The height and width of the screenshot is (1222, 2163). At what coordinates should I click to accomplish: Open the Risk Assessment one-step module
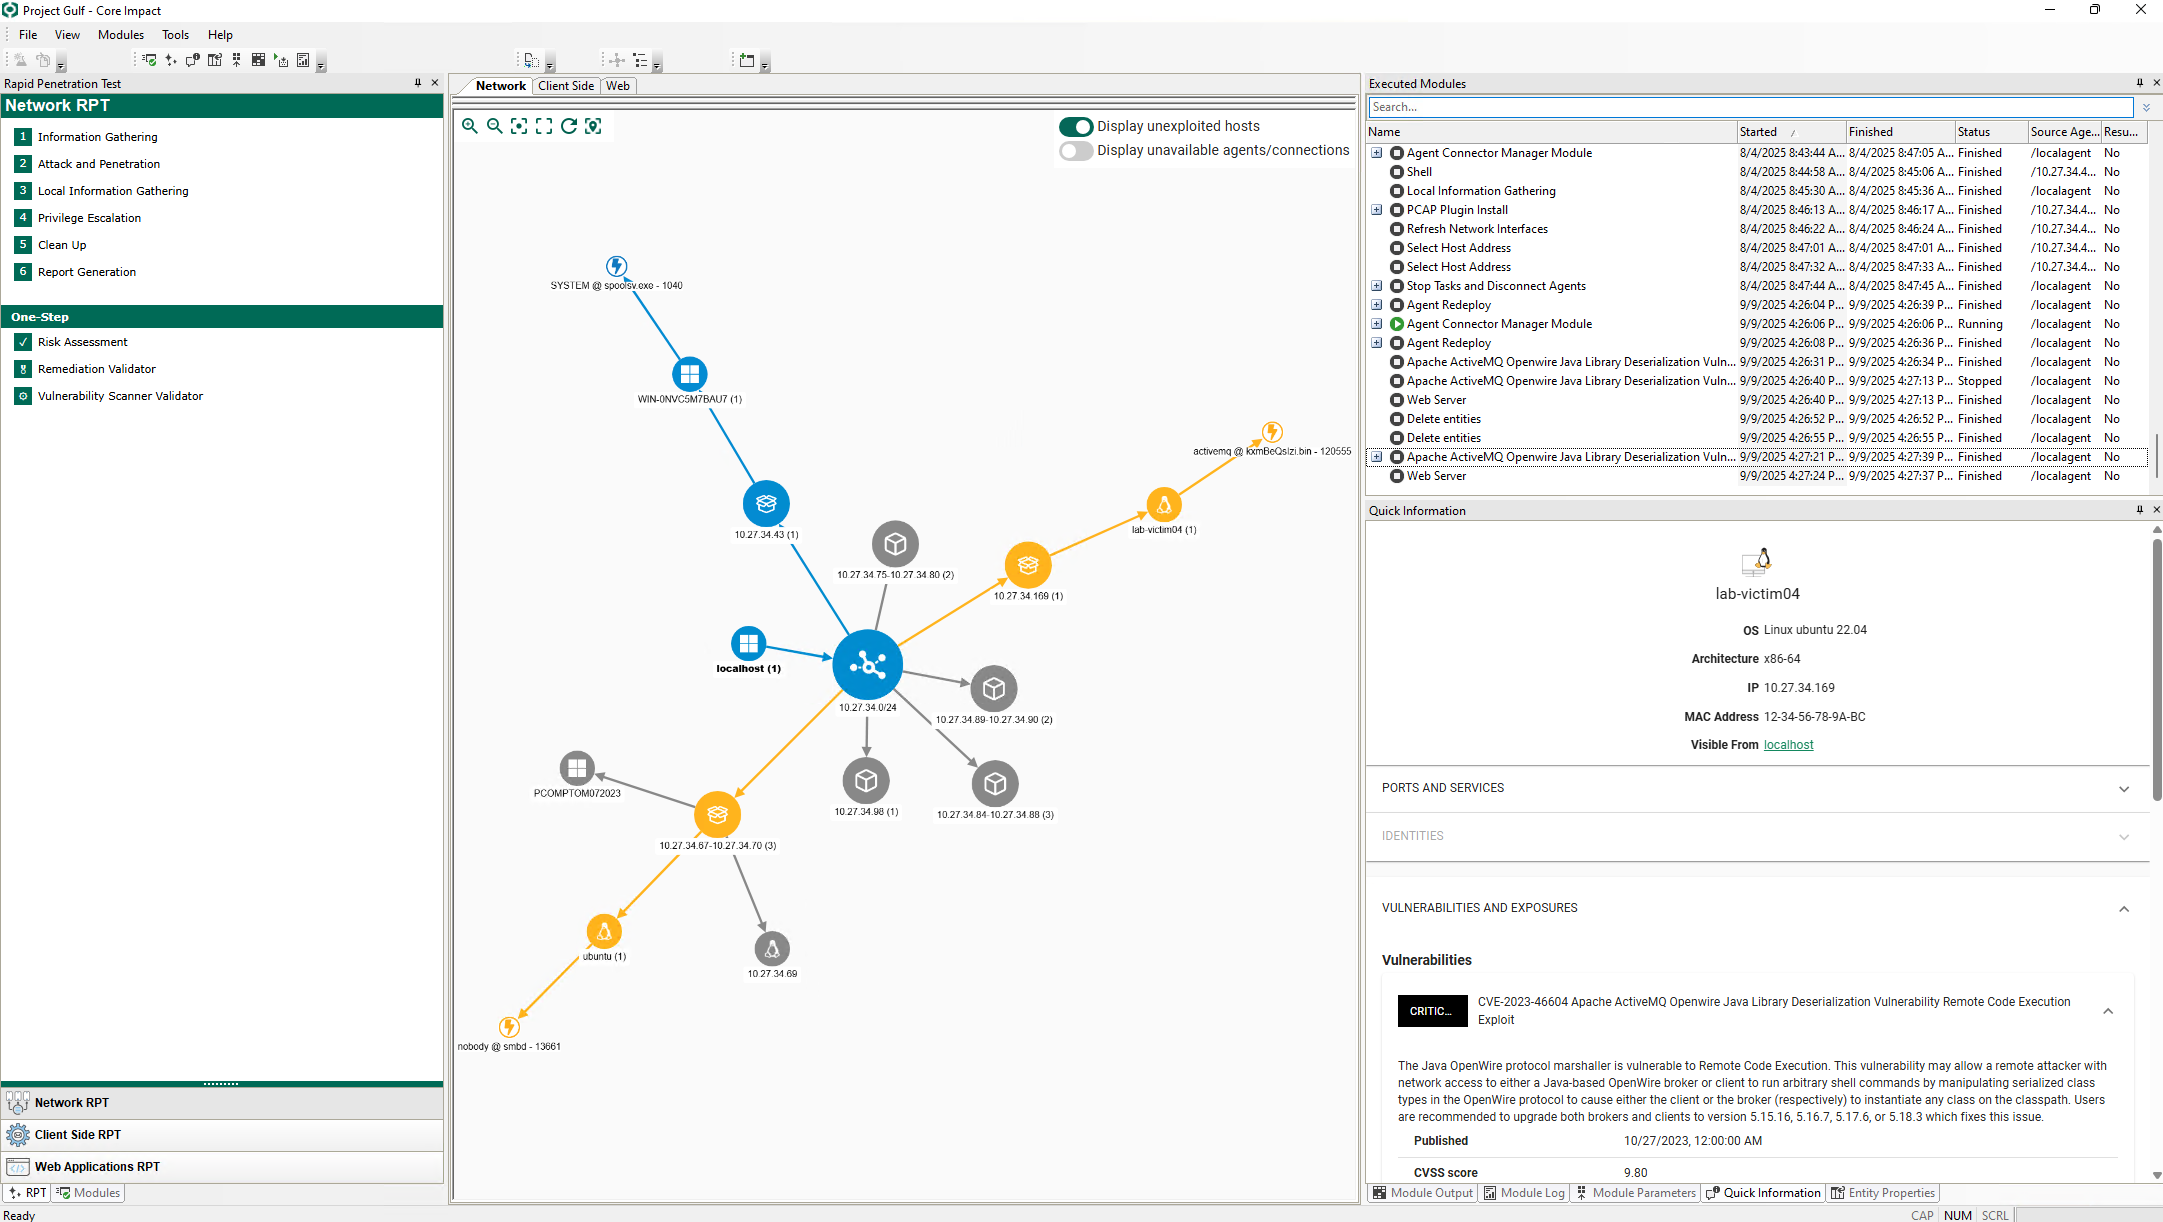[x=84, y=341]
